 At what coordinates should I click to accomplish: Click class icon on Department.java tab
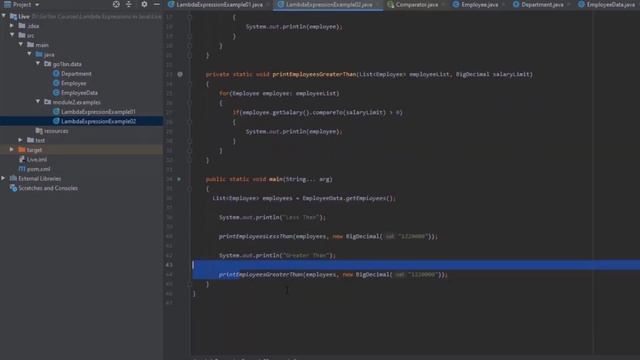pos(516,4)
